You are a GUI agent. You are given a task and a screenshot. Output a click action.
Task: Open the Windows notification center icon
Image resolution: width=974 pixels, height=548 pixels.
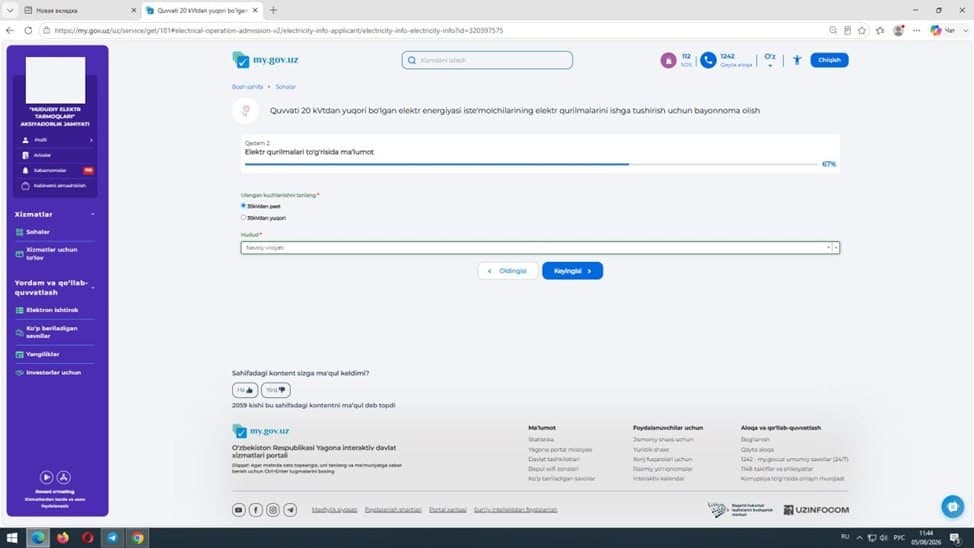[955, 538]
